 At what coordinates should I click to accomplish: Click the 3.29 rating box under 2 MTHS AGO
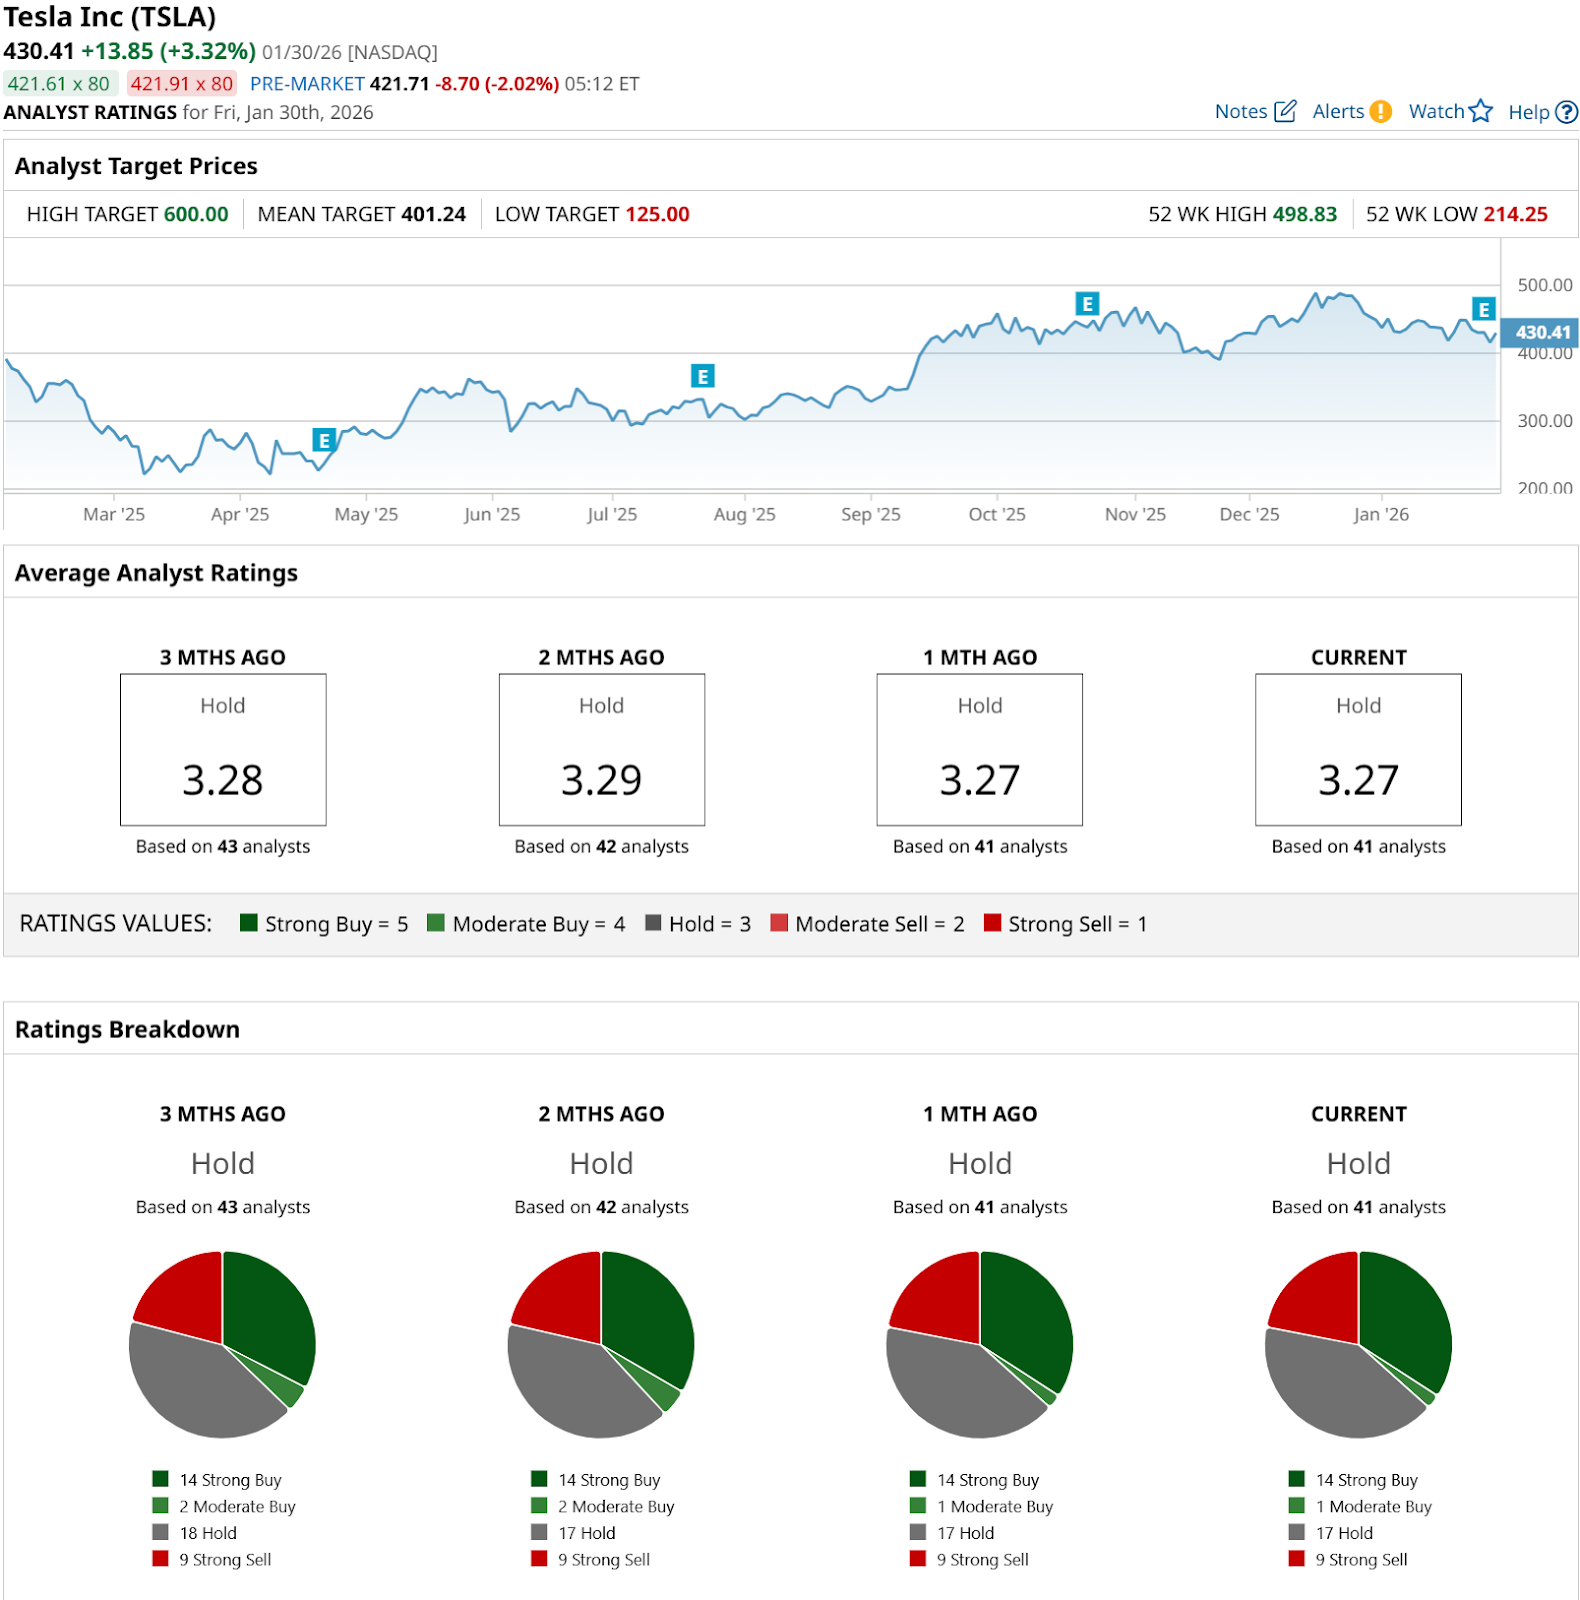point(602,750)
